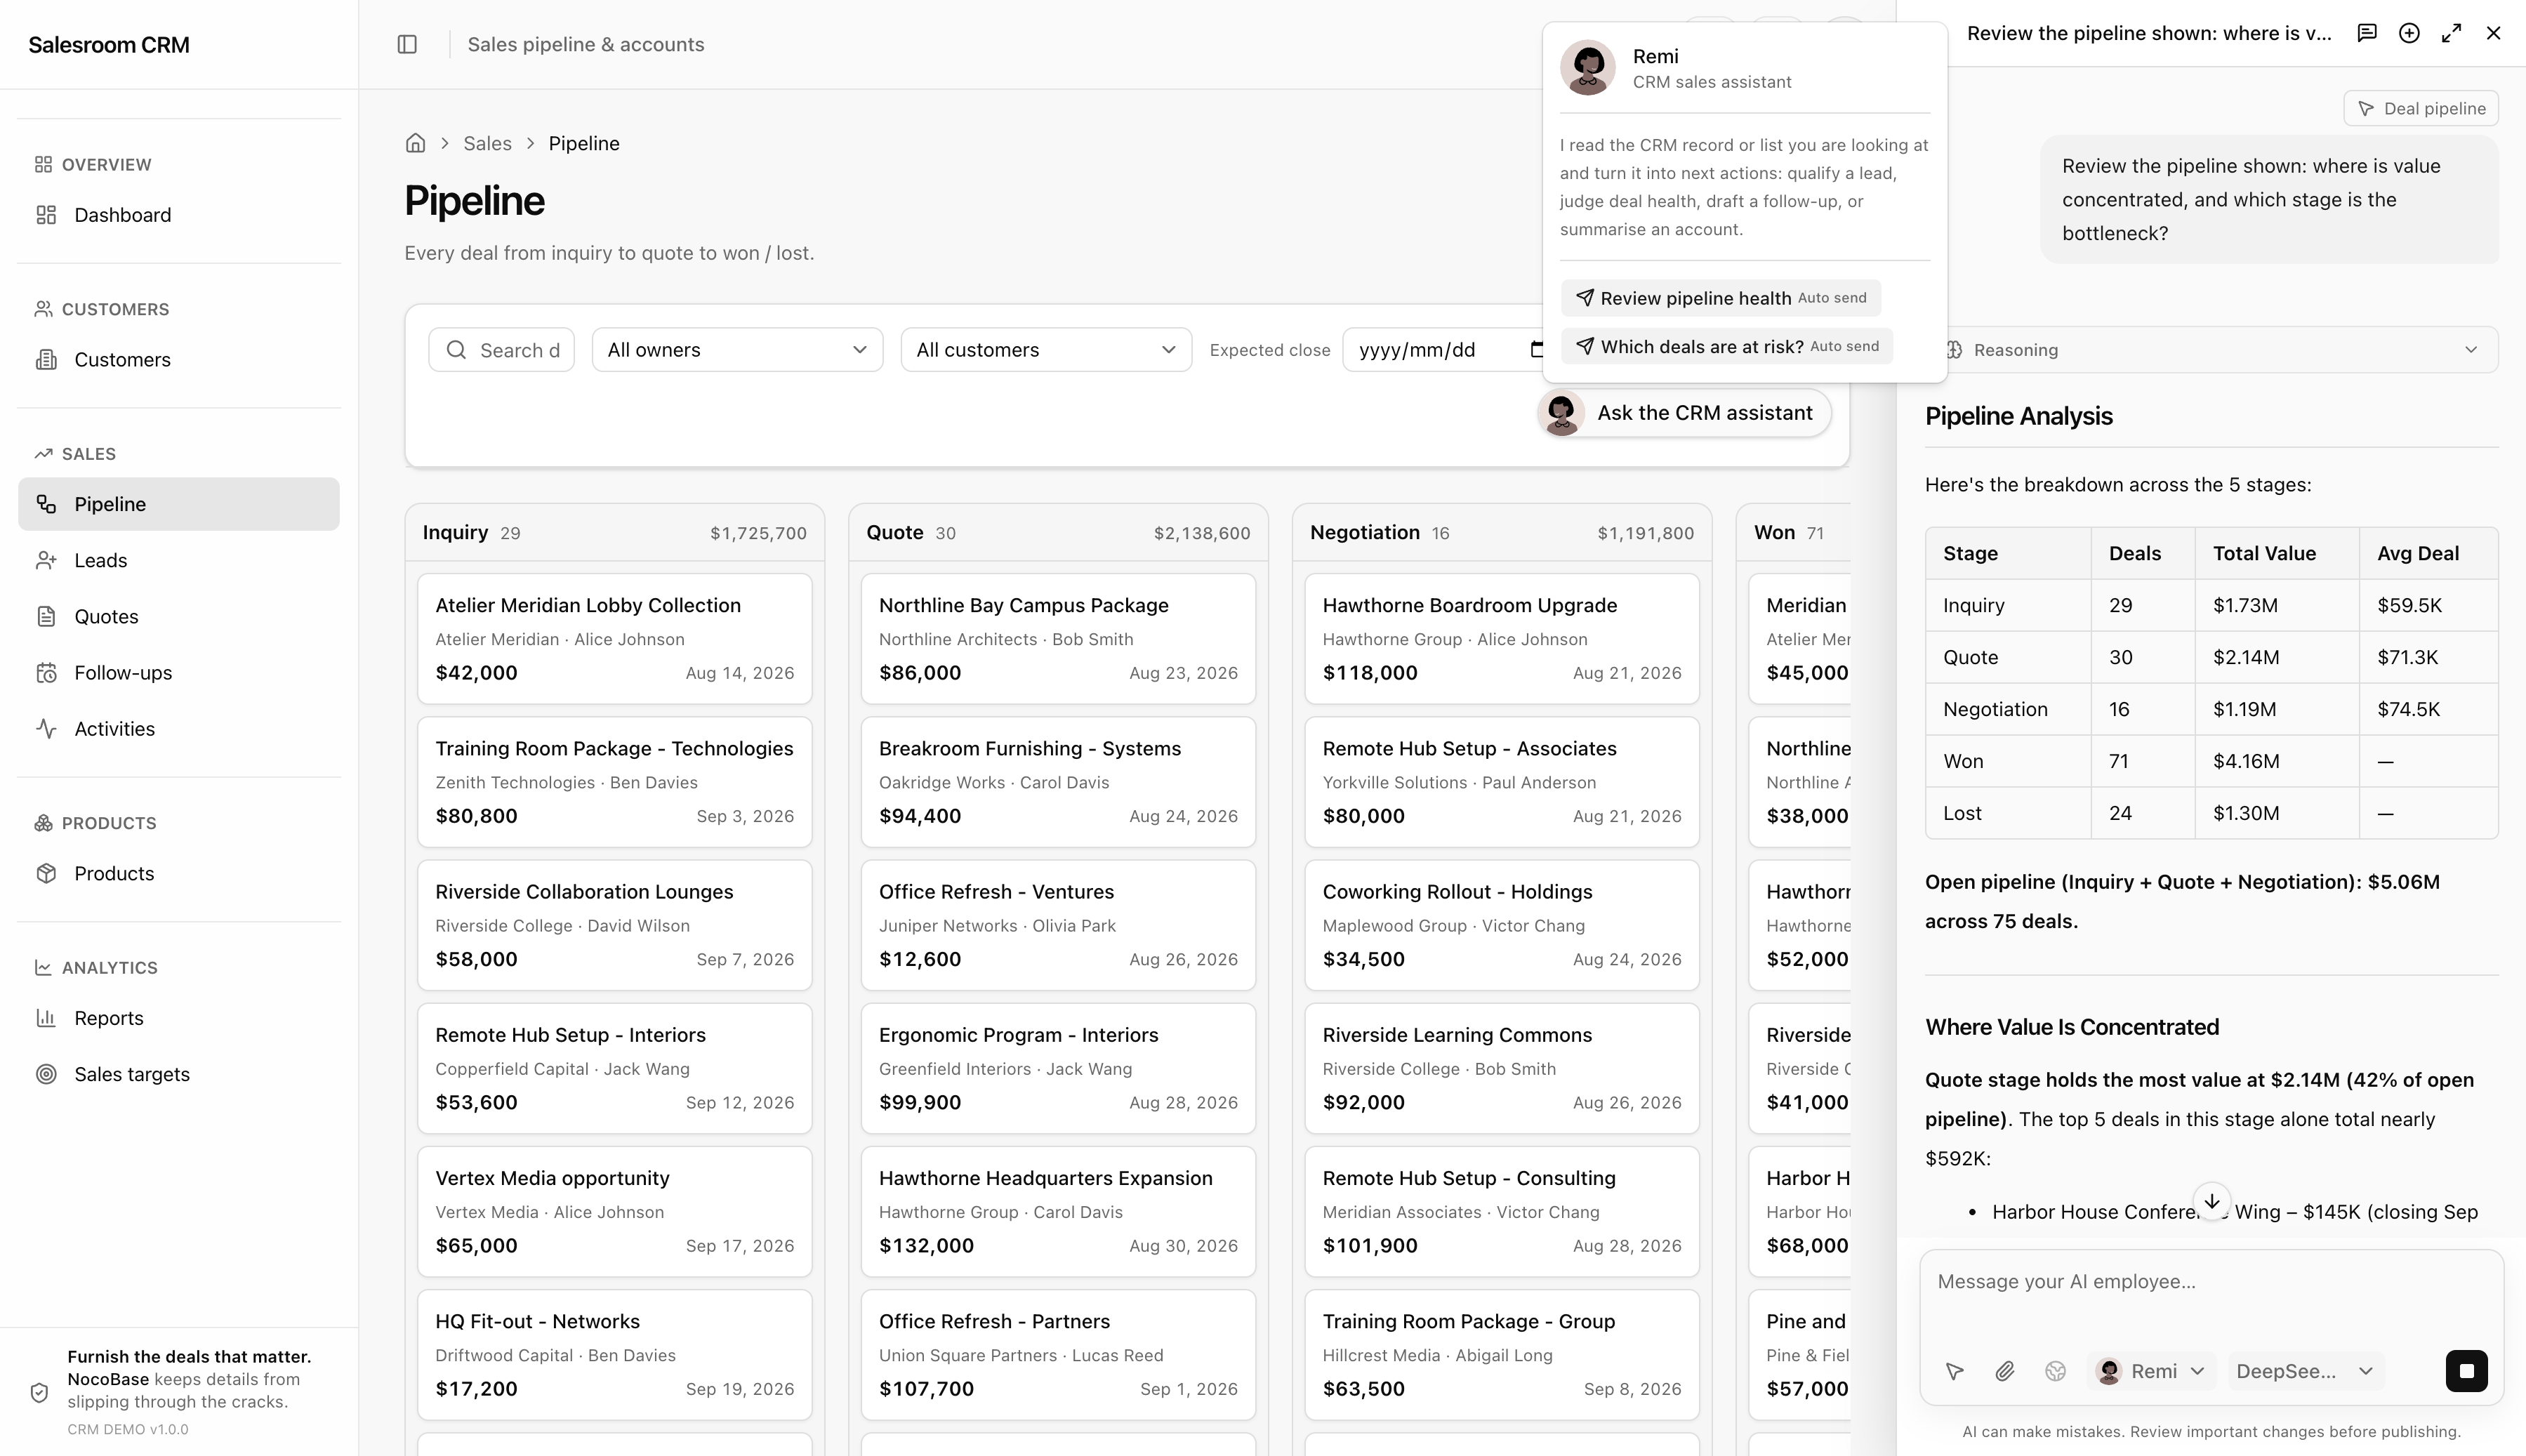Toggle the web search globe icon
The width and height of the screenshot is (2526, 1456).
[x=2055, y=1371]
